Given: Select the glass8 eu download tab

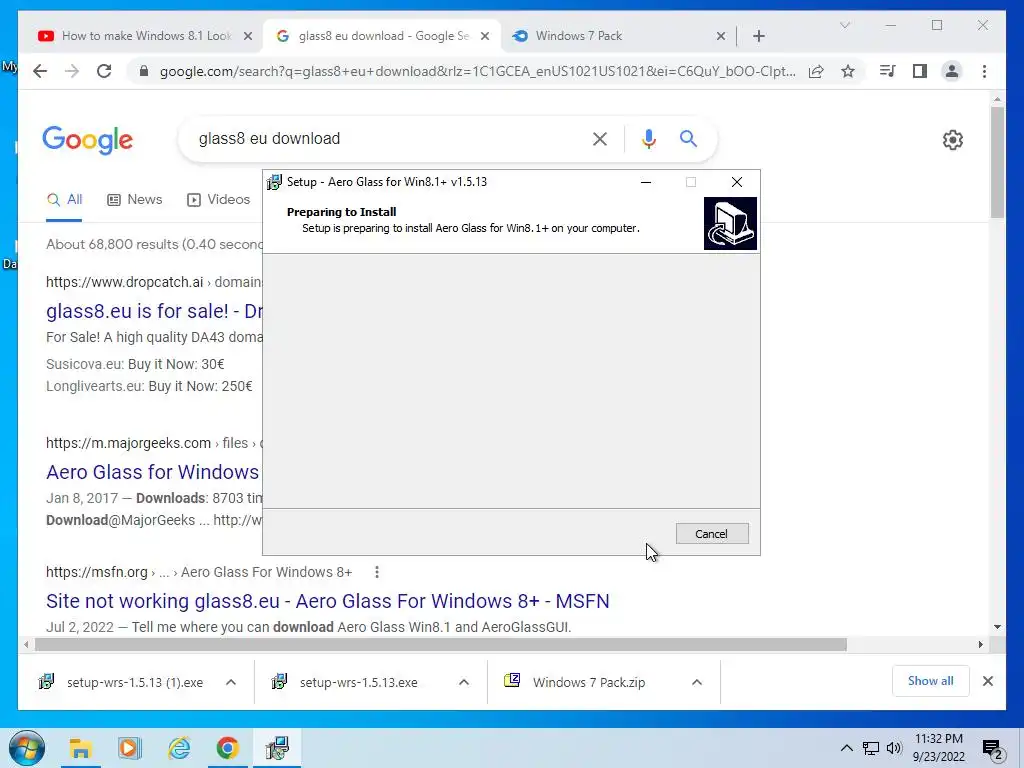Looking at the screenshot, I should 383,36.
